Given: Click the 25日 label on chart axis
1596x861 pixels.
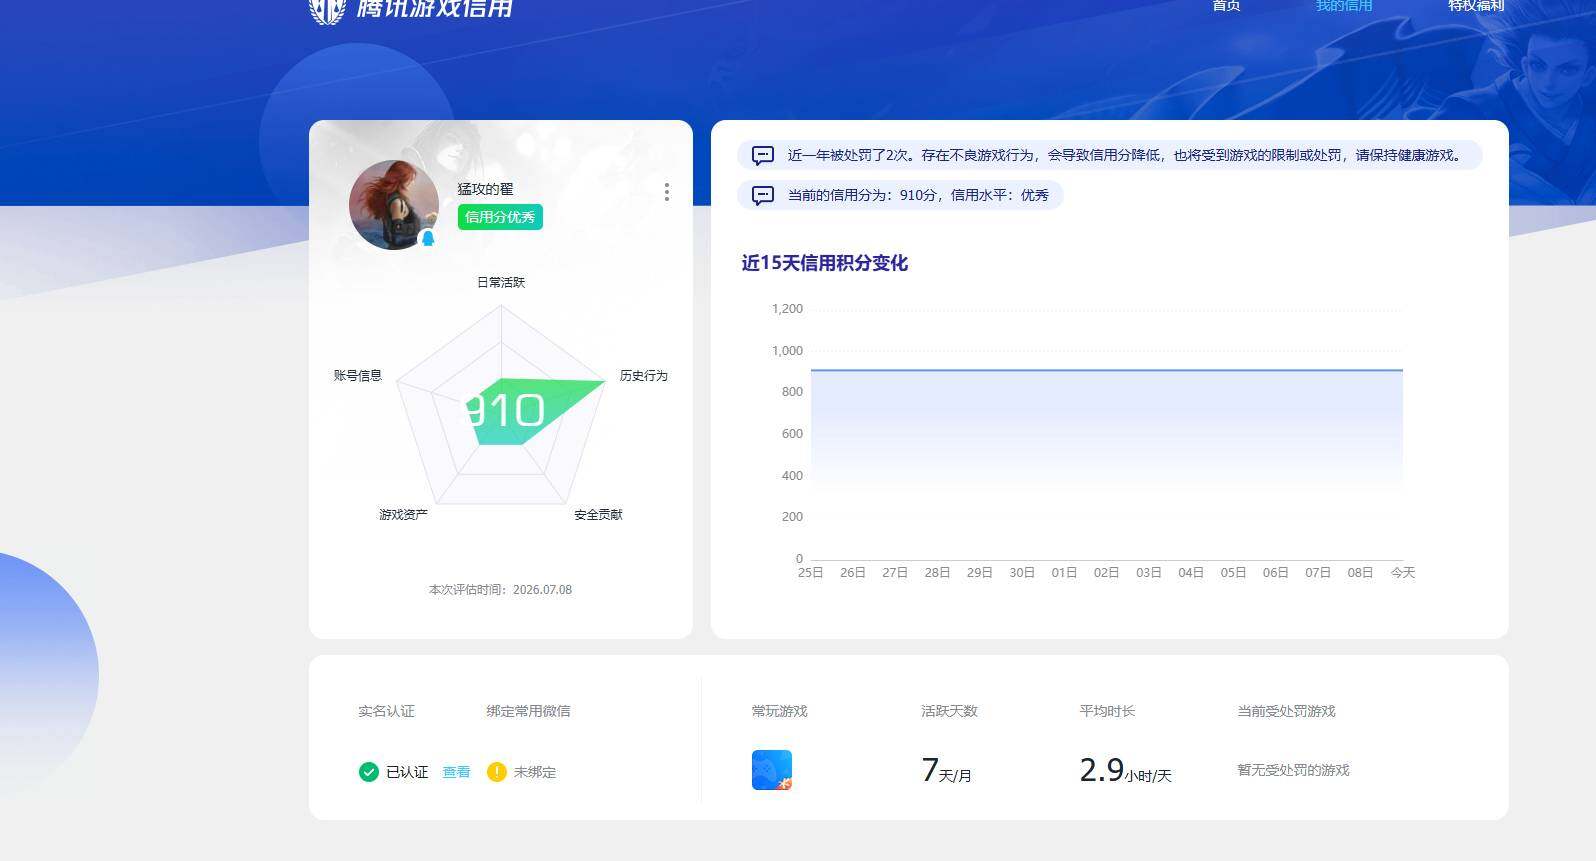Looking at the screenshot, I should [x=810, y=573].
